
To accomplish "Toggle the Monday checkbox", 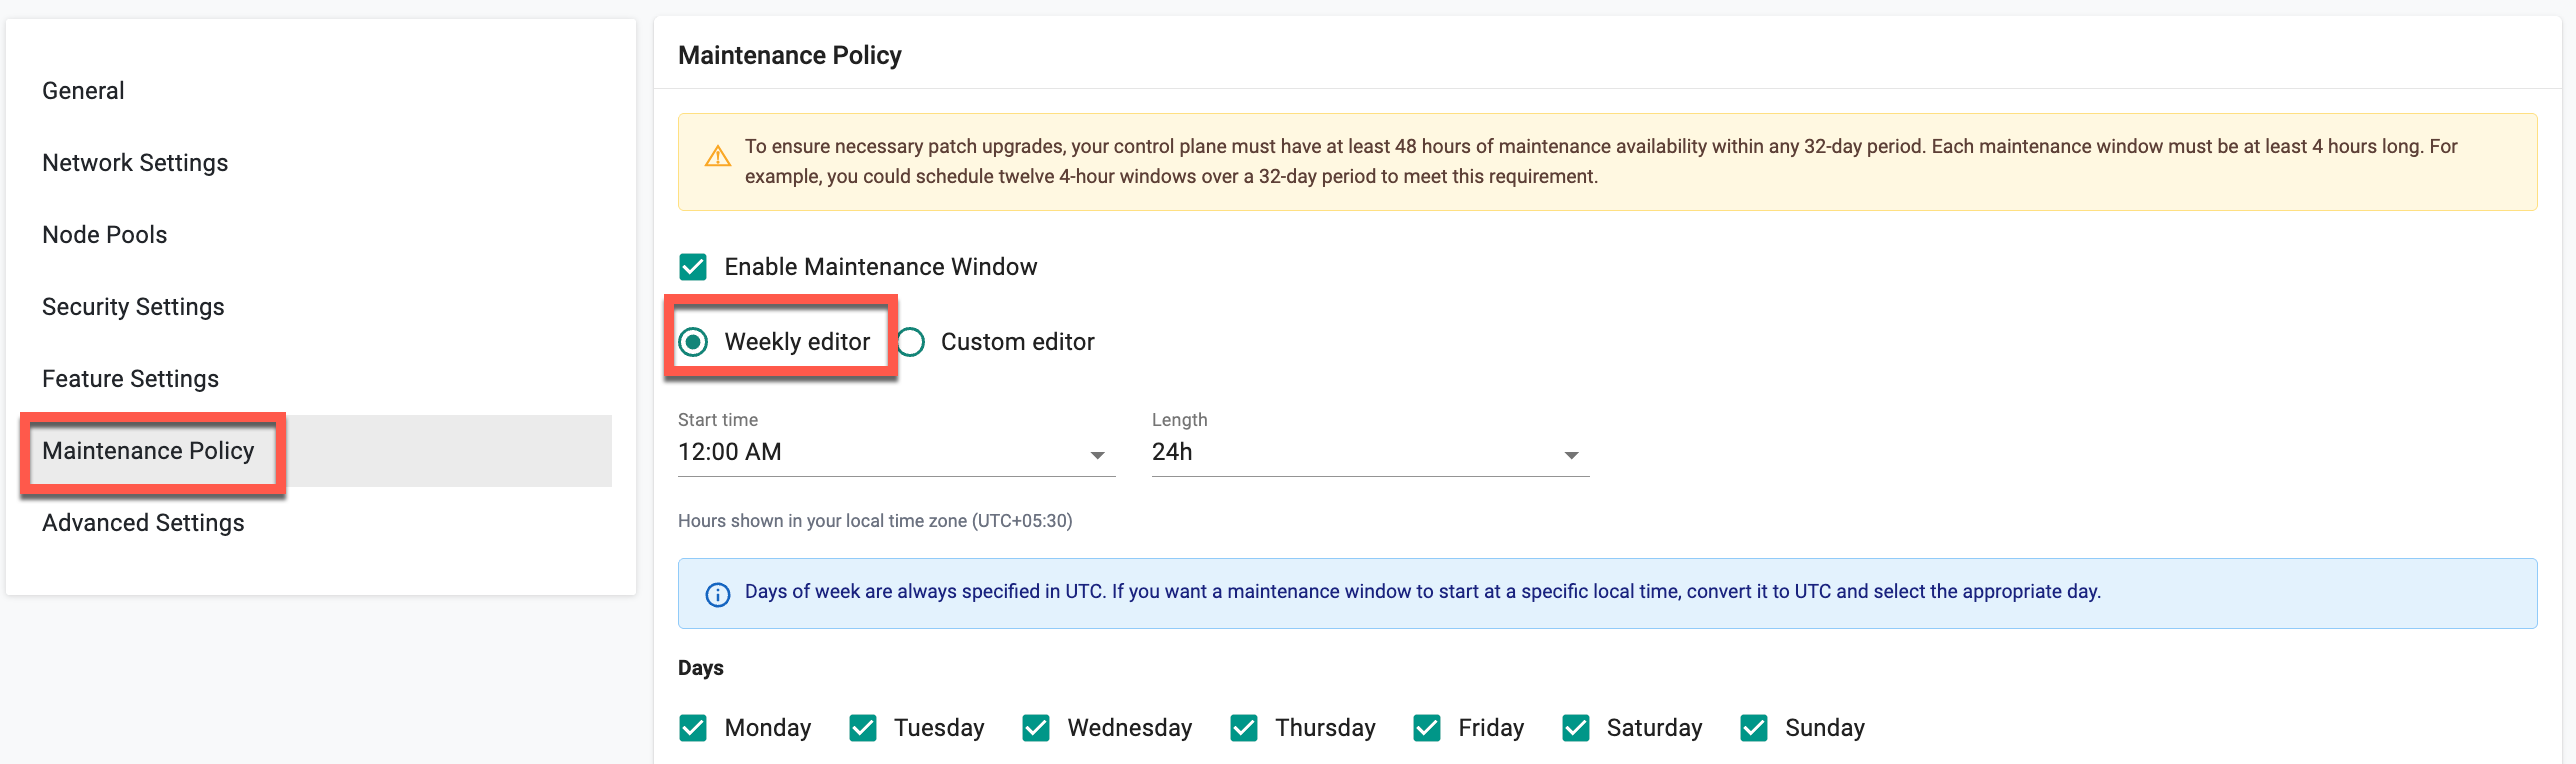I will point(693,728).
